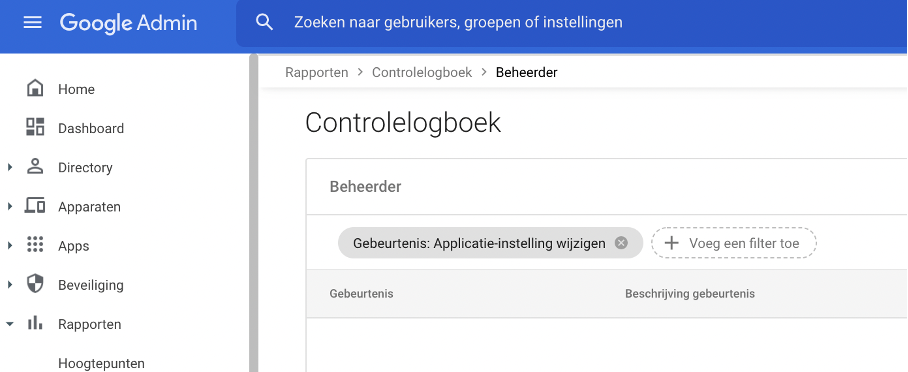Click Voeg een filter toe button
The image size is (908, 372).
coord(734,243)
